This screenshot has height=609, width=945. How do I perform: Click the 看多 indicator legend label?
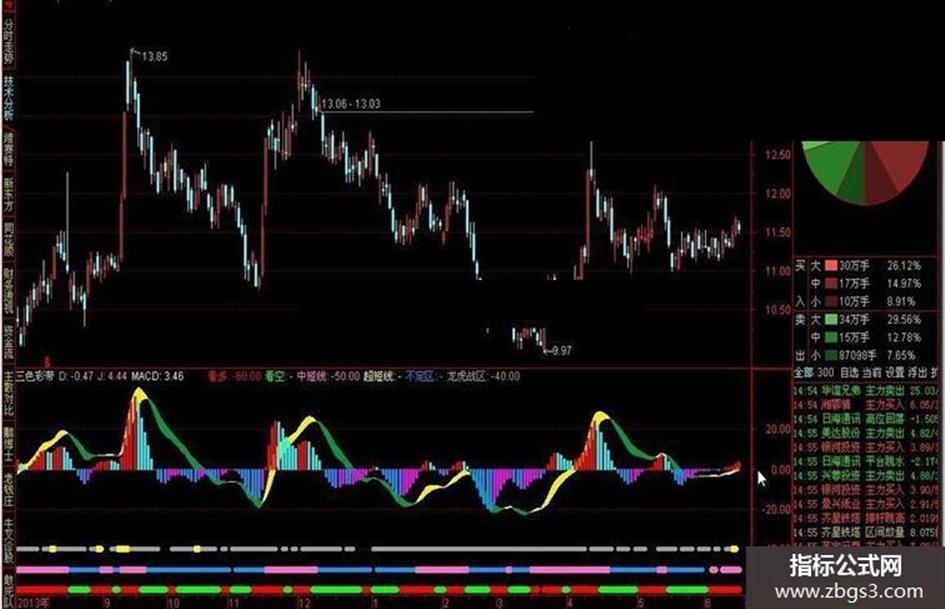click(x=216, y=376)
